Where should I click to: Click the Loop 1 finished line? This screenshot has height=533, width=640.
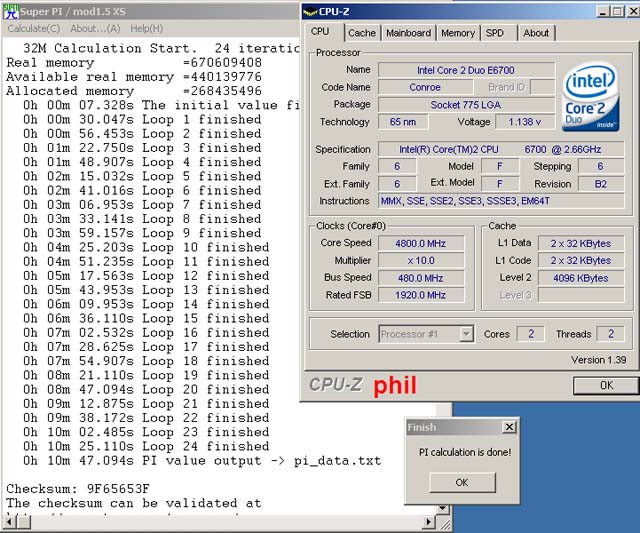(x=142, y=120)
